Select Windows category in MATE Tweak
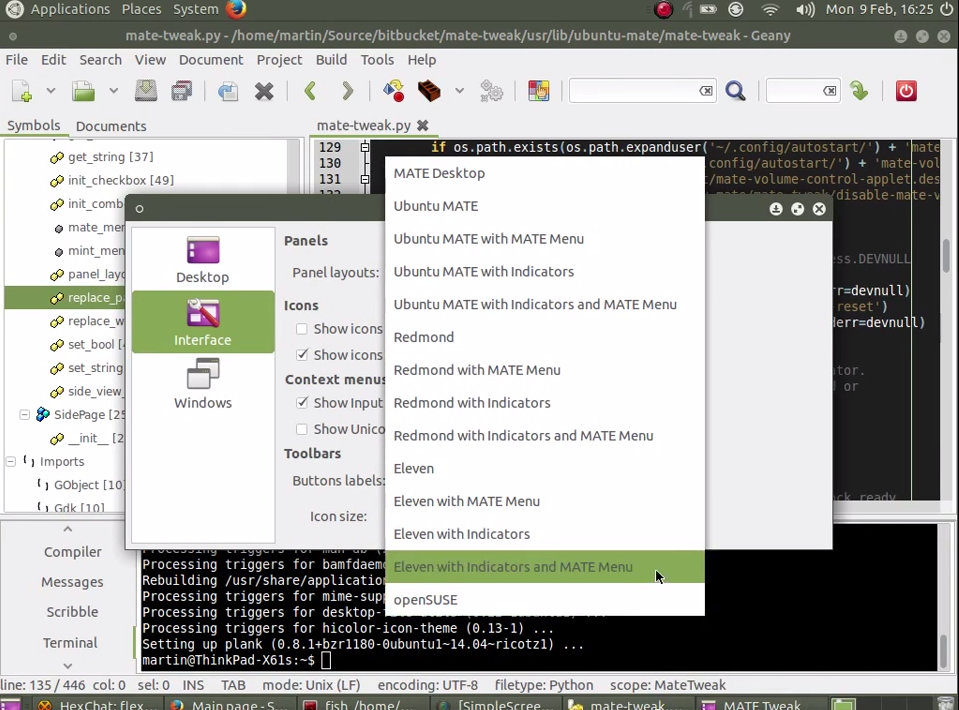959x710 pixels. [x=202, y=385]
